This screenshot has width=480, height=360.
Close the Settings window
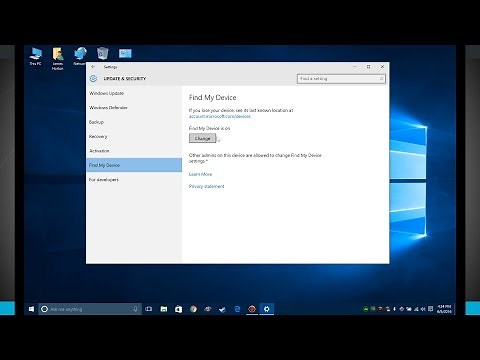382,67
